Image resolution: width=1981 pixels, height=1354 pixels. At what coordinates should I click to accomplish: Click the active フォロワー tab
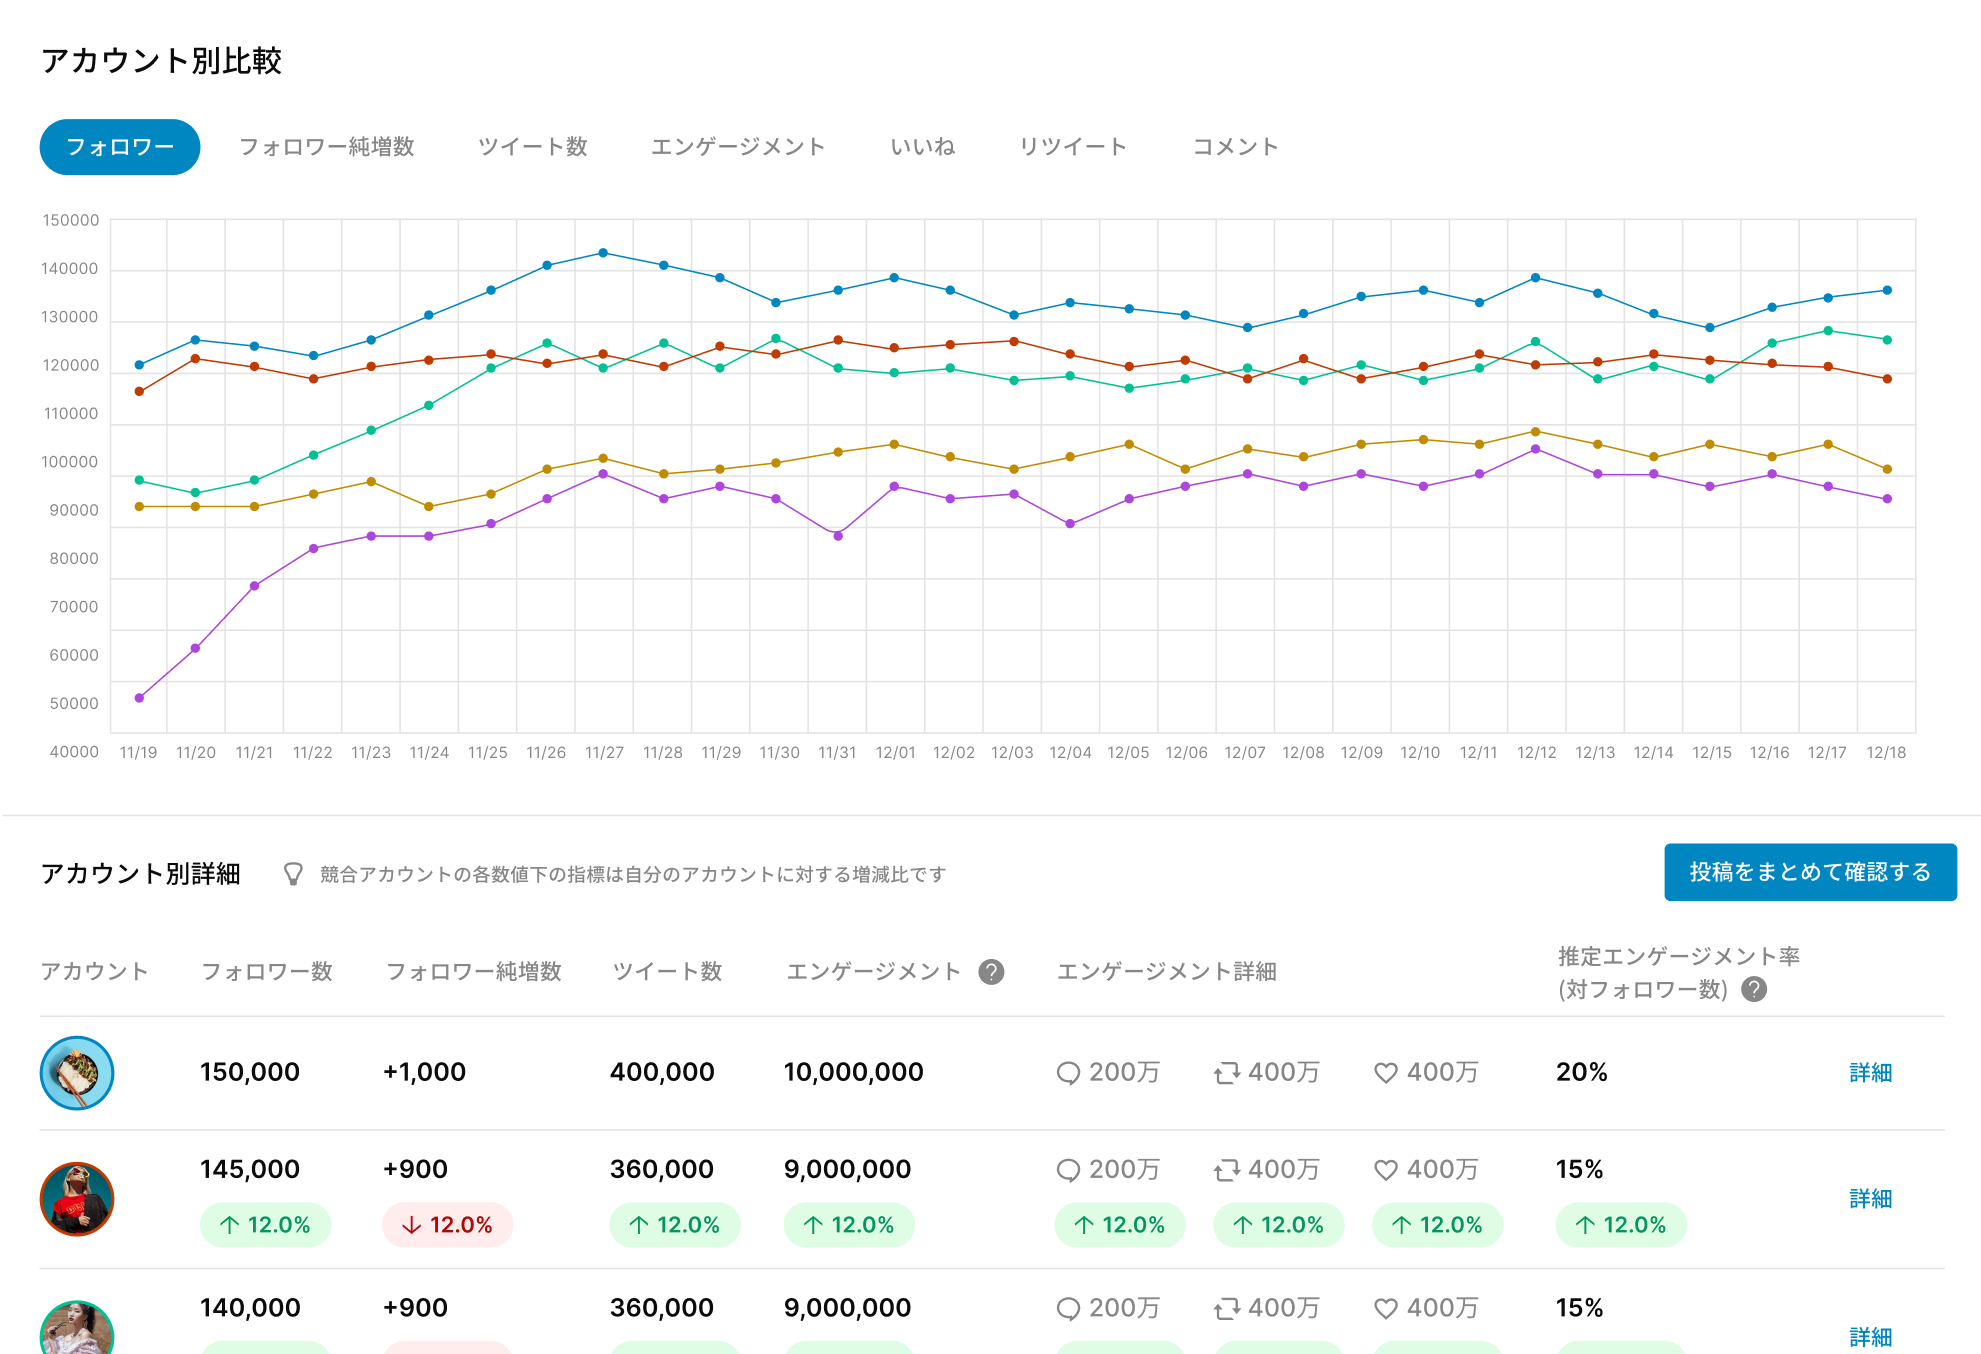coord(119,146)
